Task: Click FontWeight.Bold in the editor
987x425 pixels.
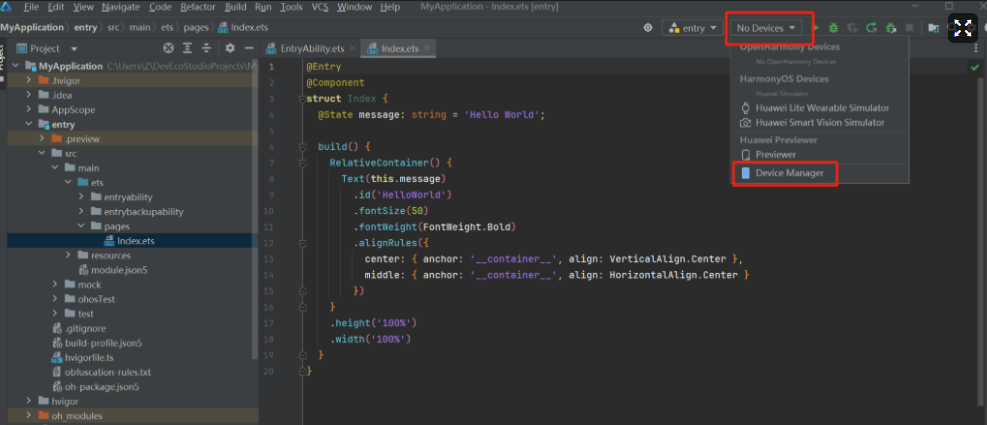Action: [468, 227]
